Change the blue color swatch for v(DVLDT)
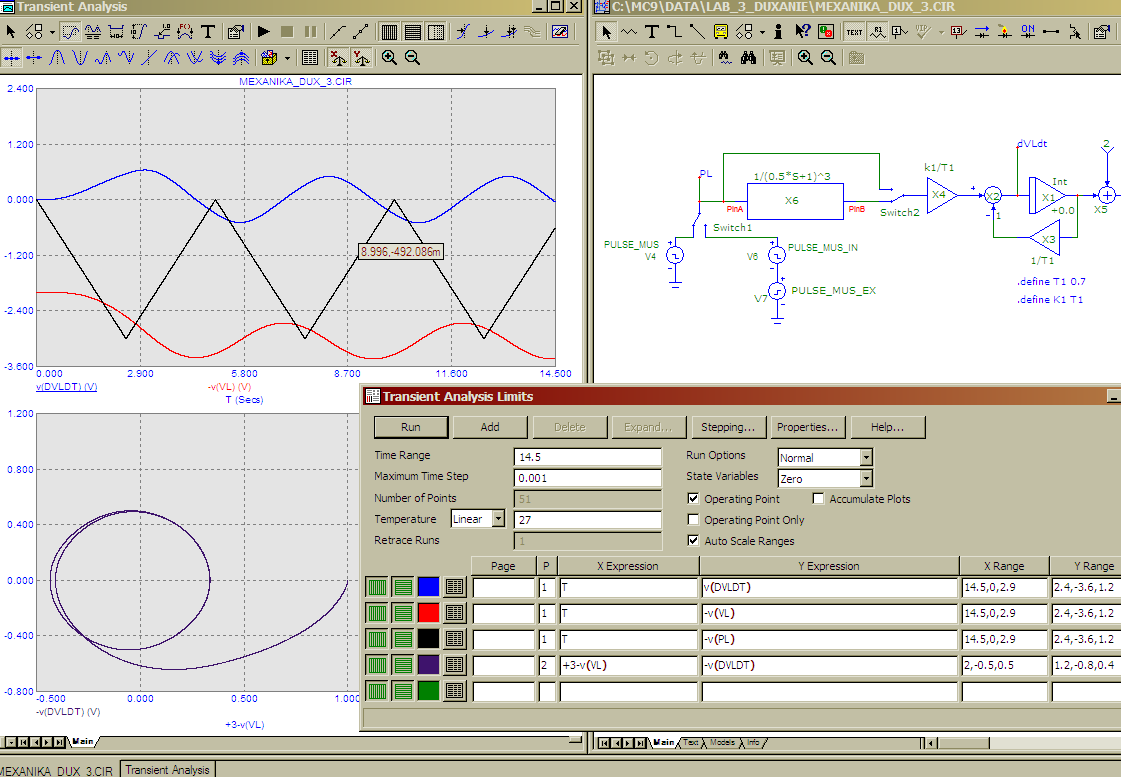1121x777 pixels. (428, 587)
